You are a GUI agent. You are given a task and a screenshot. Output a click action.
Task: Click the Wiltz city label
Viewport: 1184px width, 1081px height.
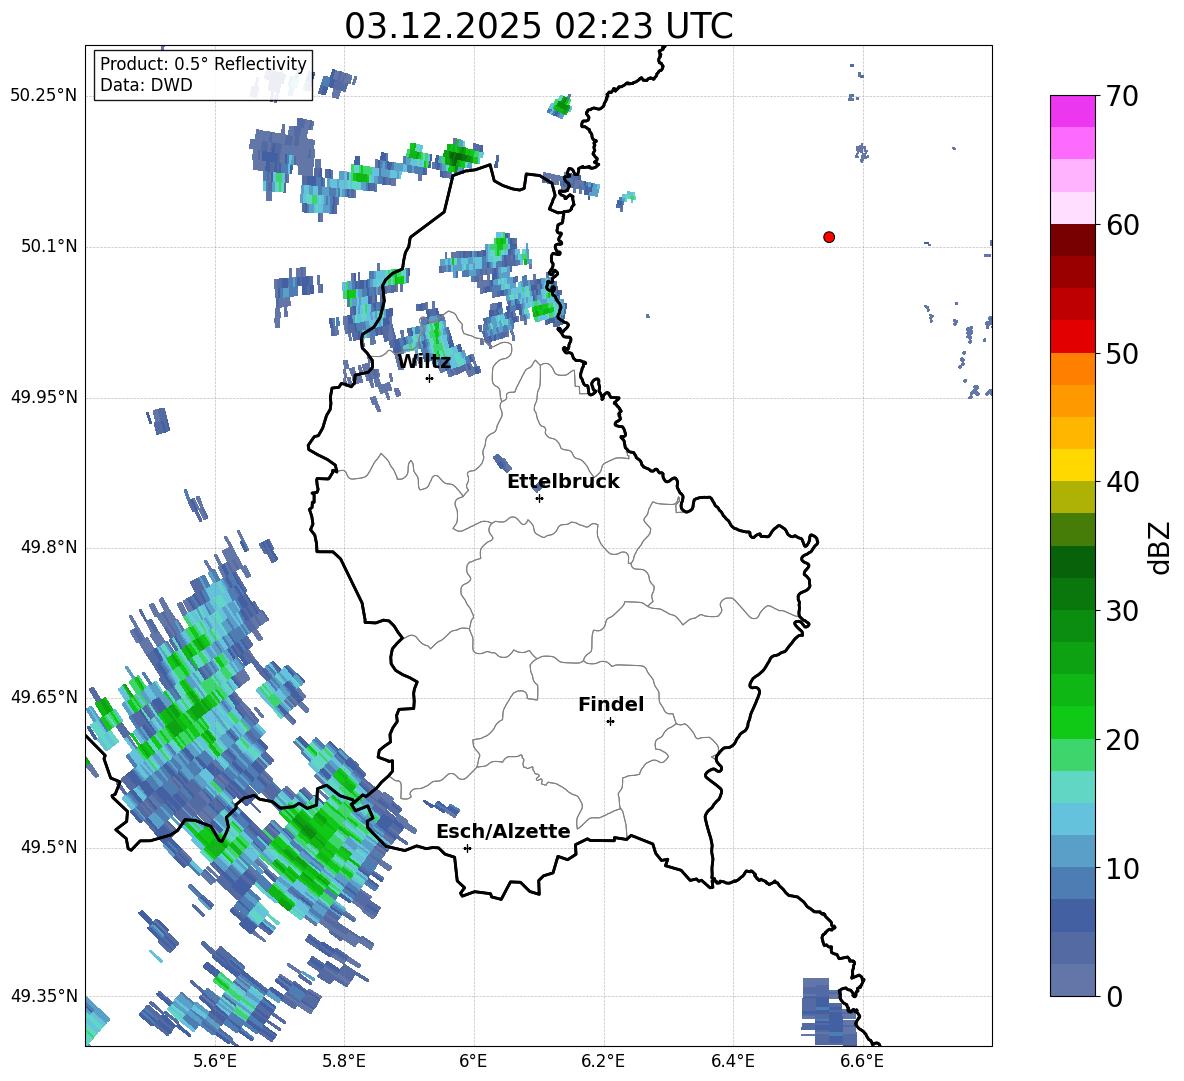tap(424, 362)
